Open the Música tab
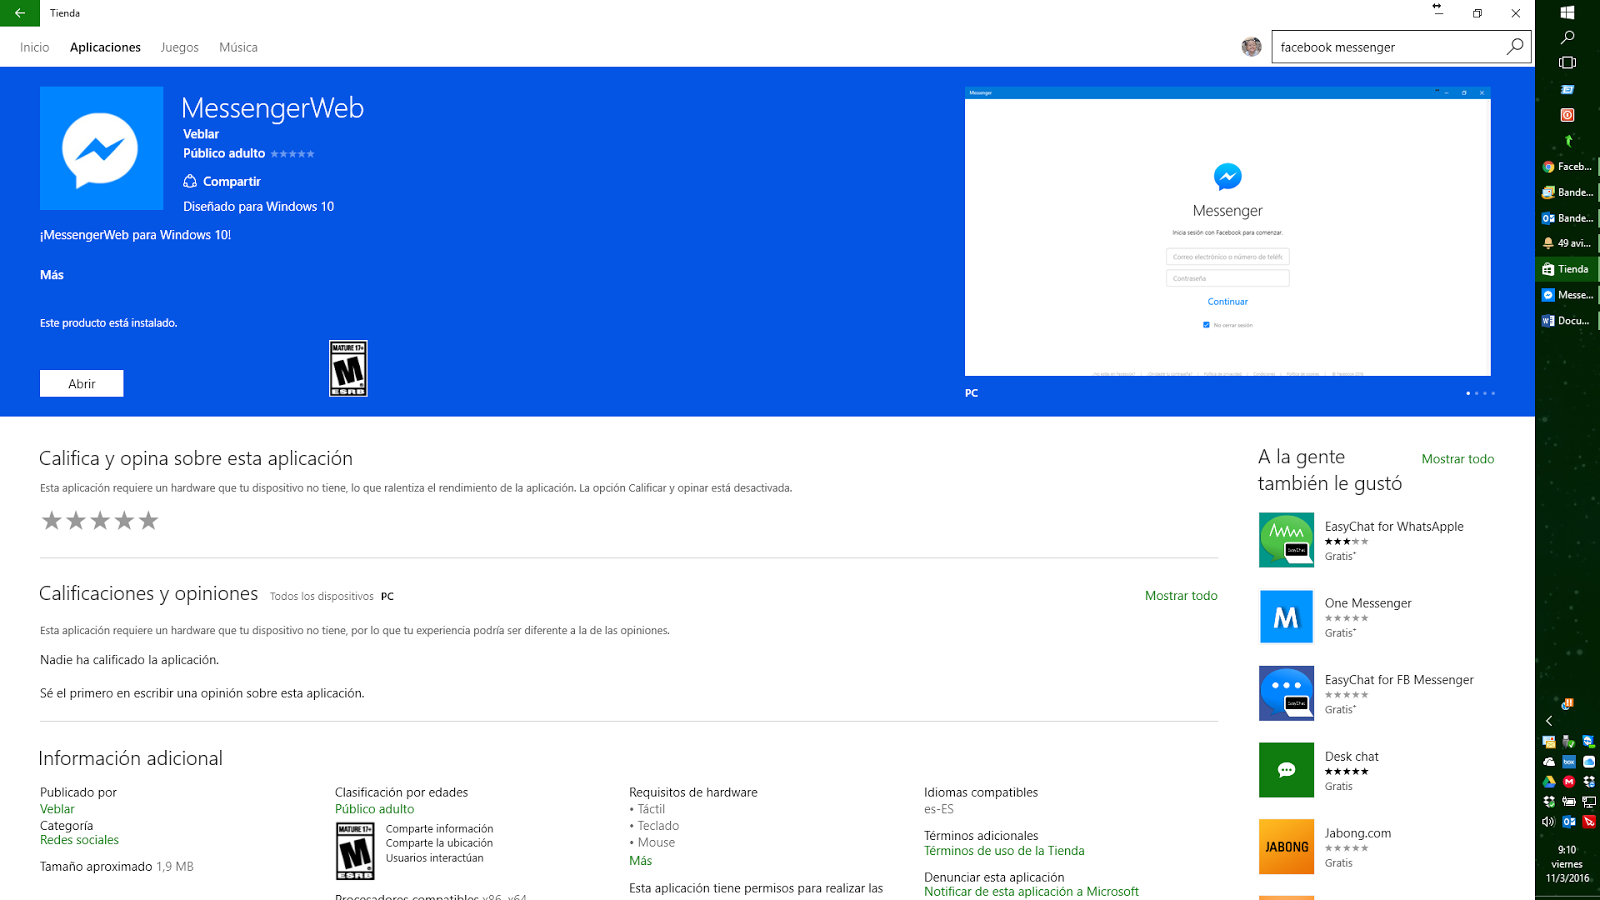The height and width of the screenshot is (900, 1600). (238, 47)
